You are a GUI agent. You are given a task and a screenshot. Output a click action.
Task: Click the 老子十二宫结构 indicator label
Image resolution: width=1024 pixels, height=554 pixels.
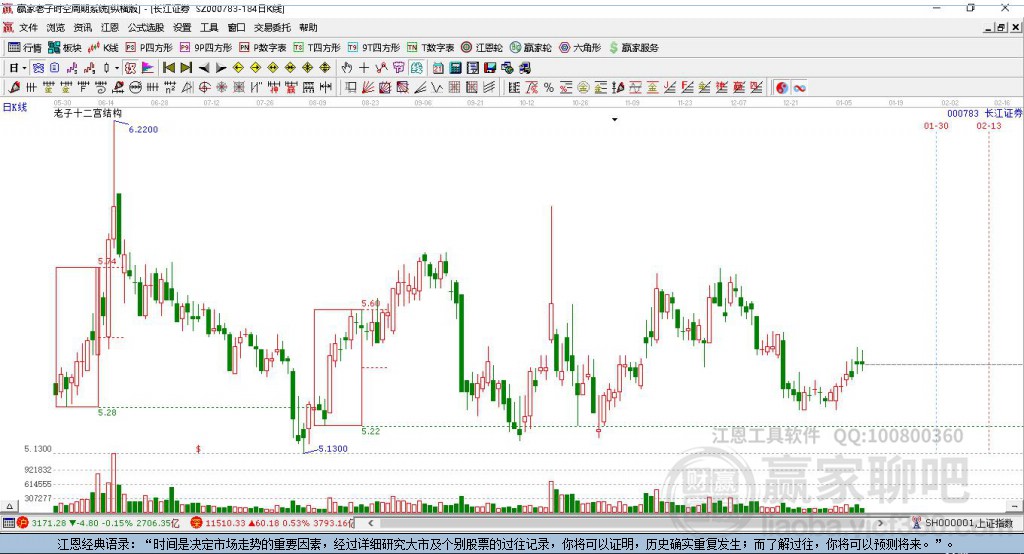[88, 113]
